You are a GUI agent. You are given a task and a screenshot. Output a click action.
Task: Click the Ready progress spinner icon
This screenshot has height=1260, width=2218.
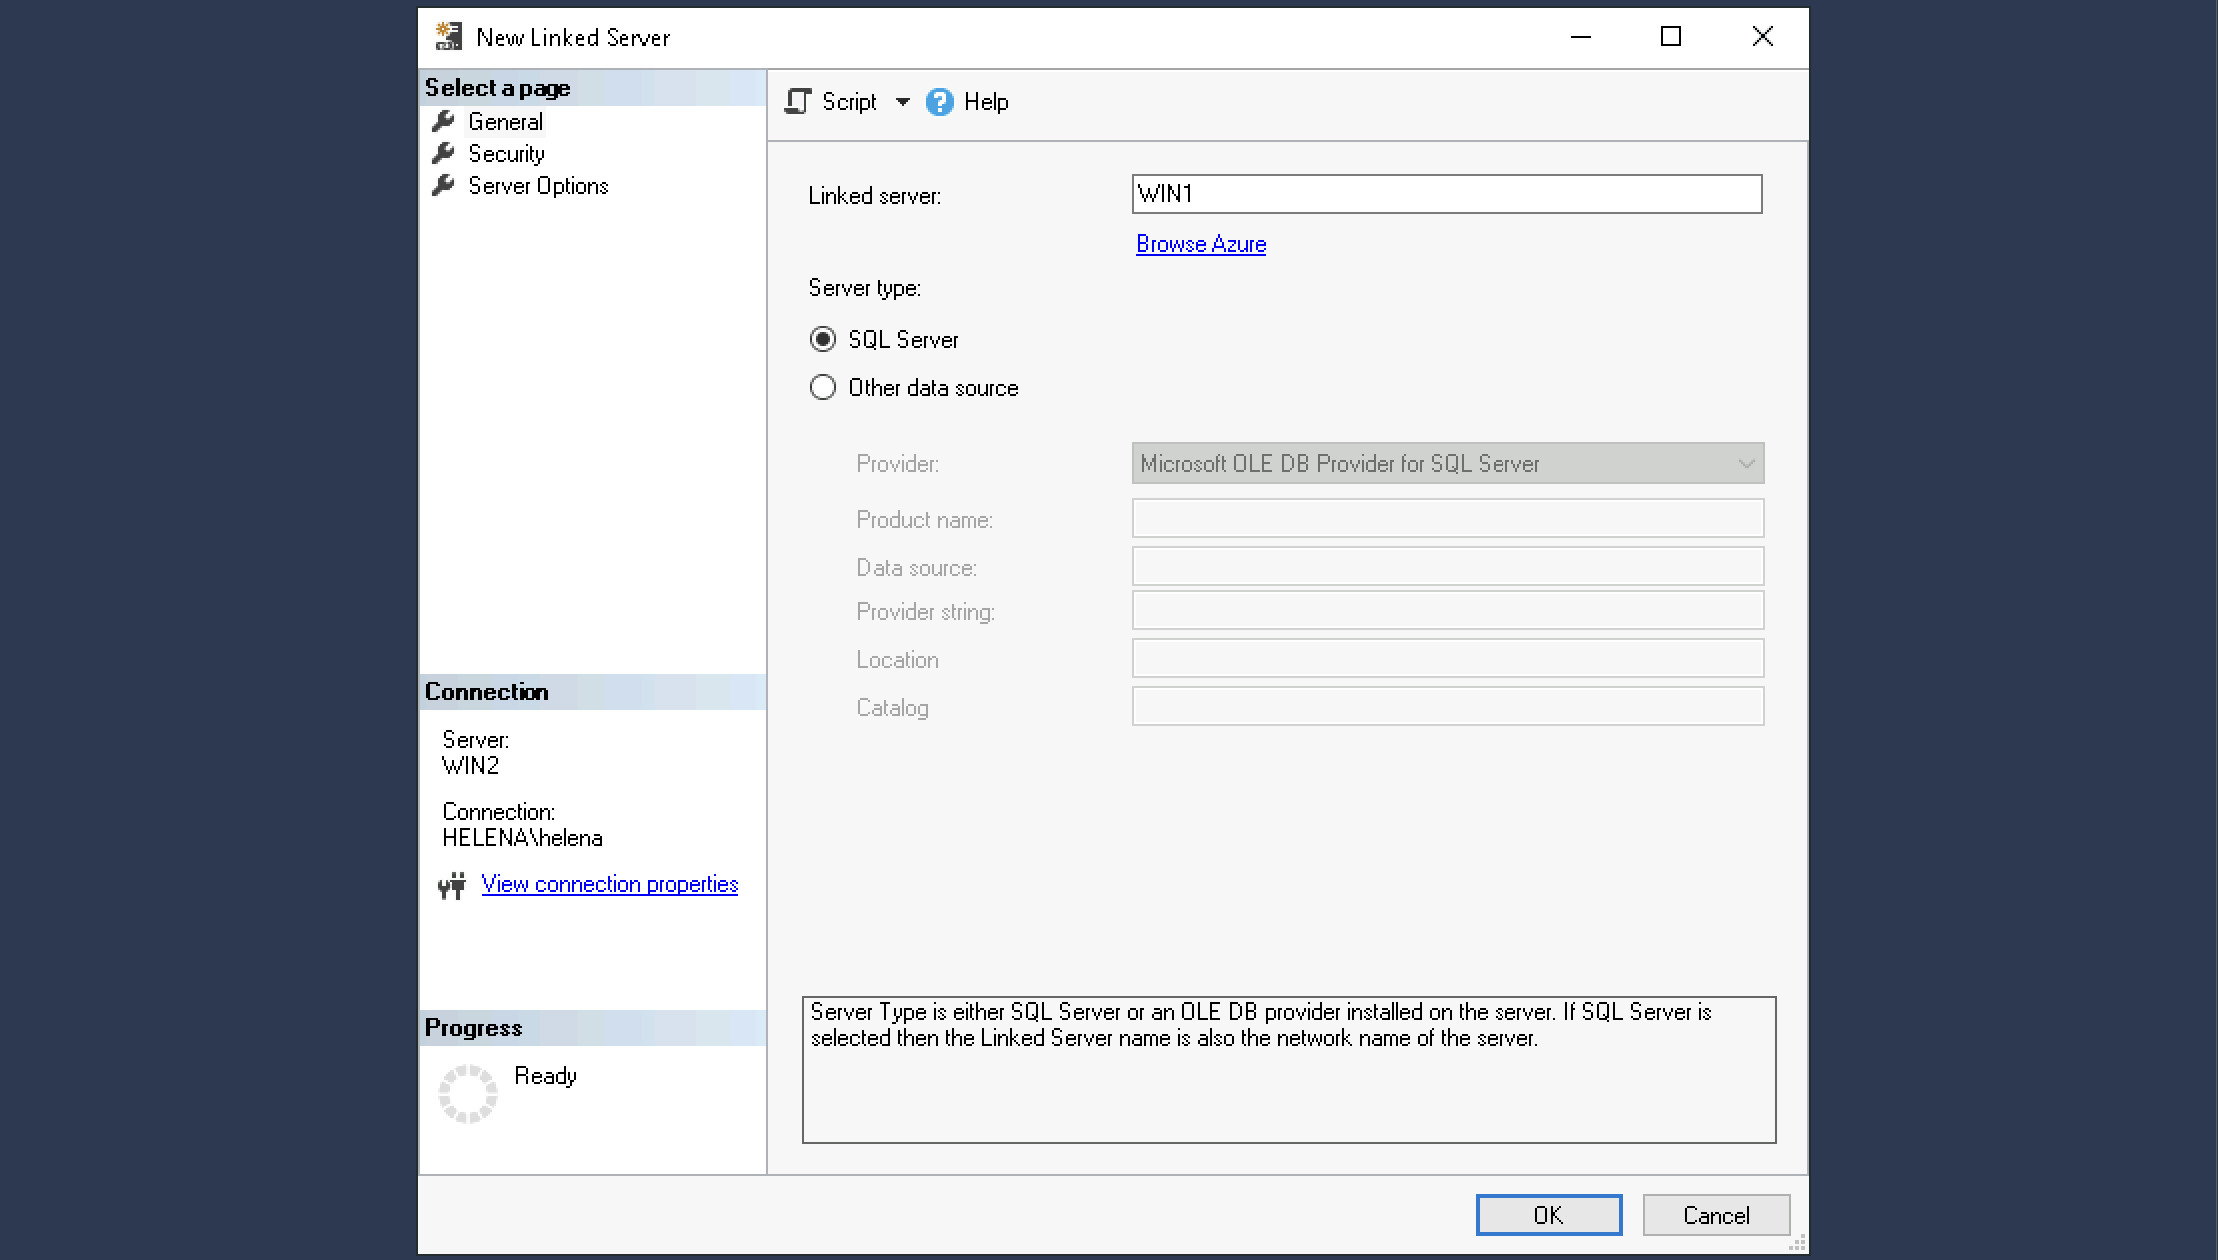(467, 1093)
